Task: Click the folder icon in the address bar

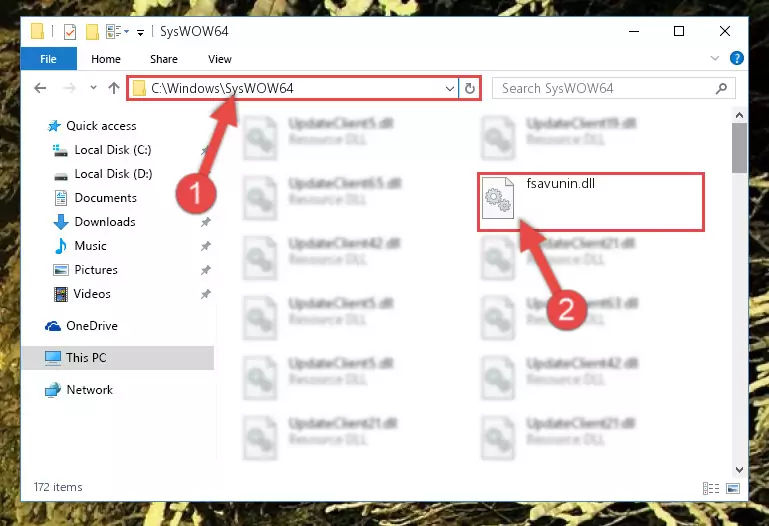Action: (140, 88)
